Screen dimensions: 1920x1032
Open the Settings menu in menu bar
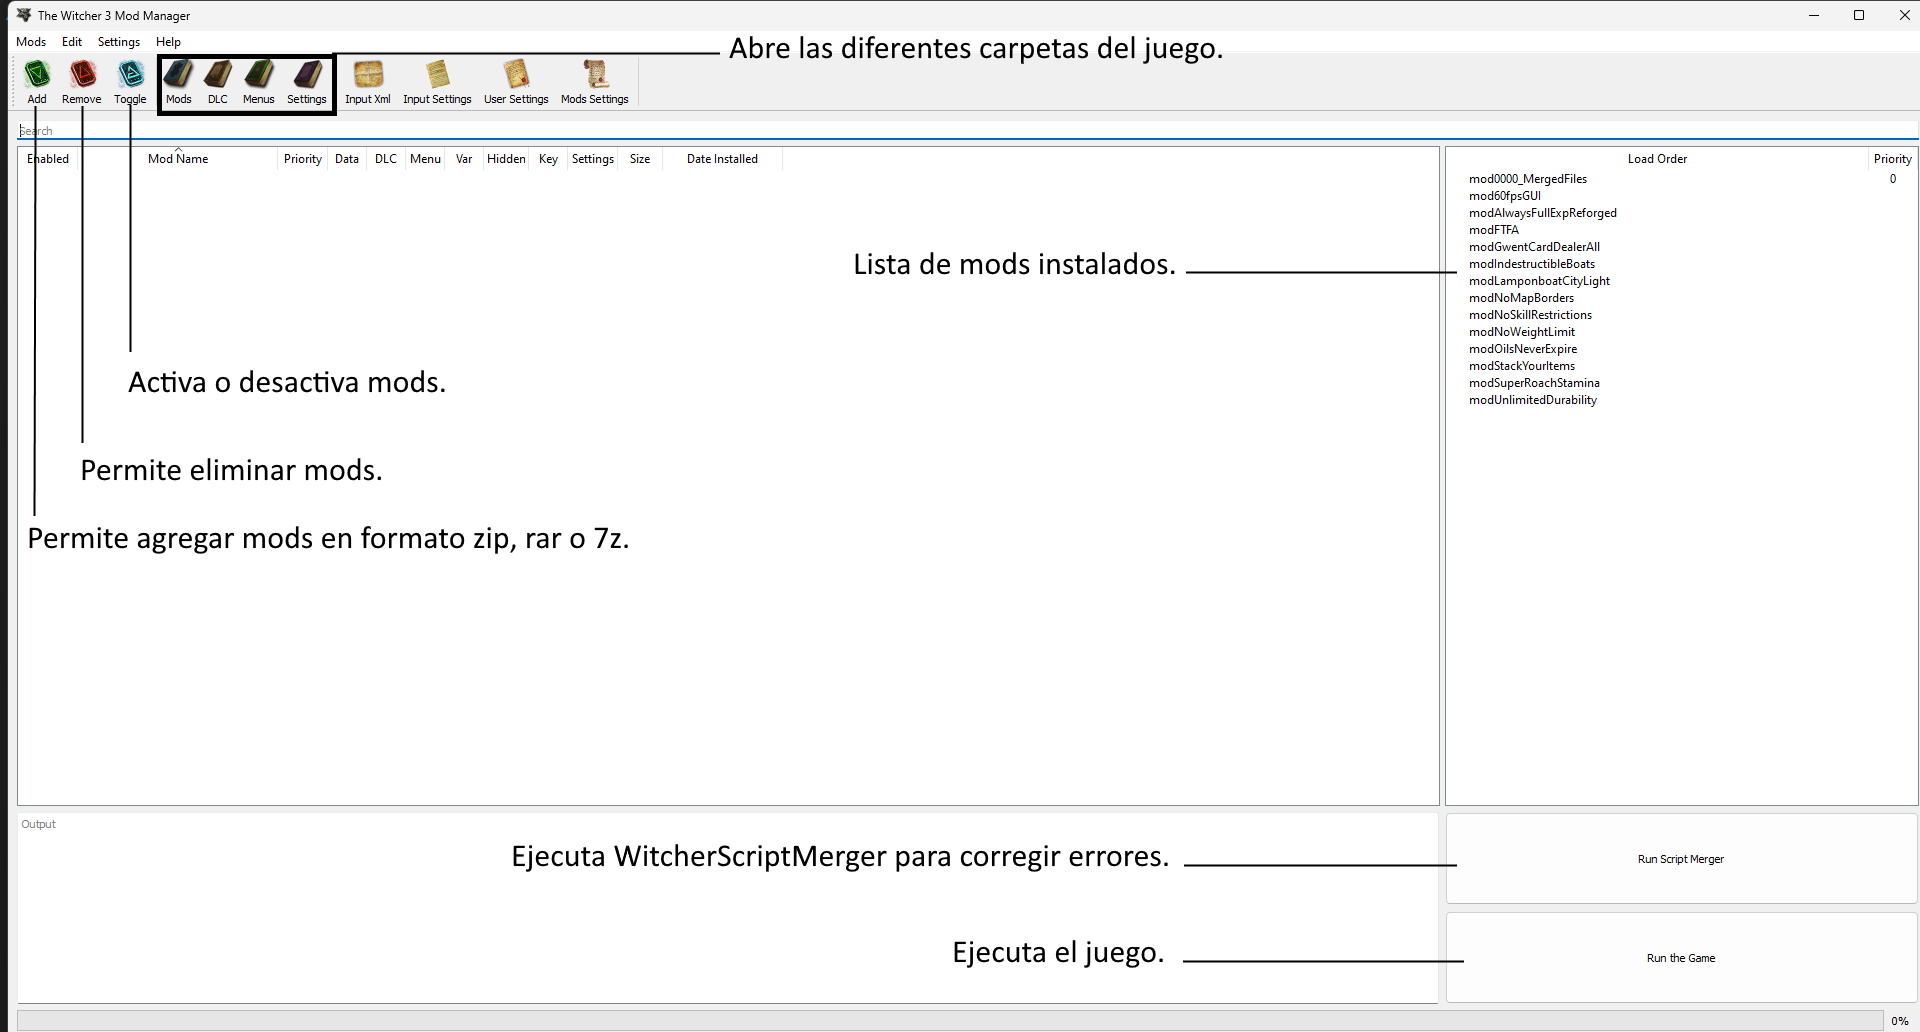pos(119,42)
